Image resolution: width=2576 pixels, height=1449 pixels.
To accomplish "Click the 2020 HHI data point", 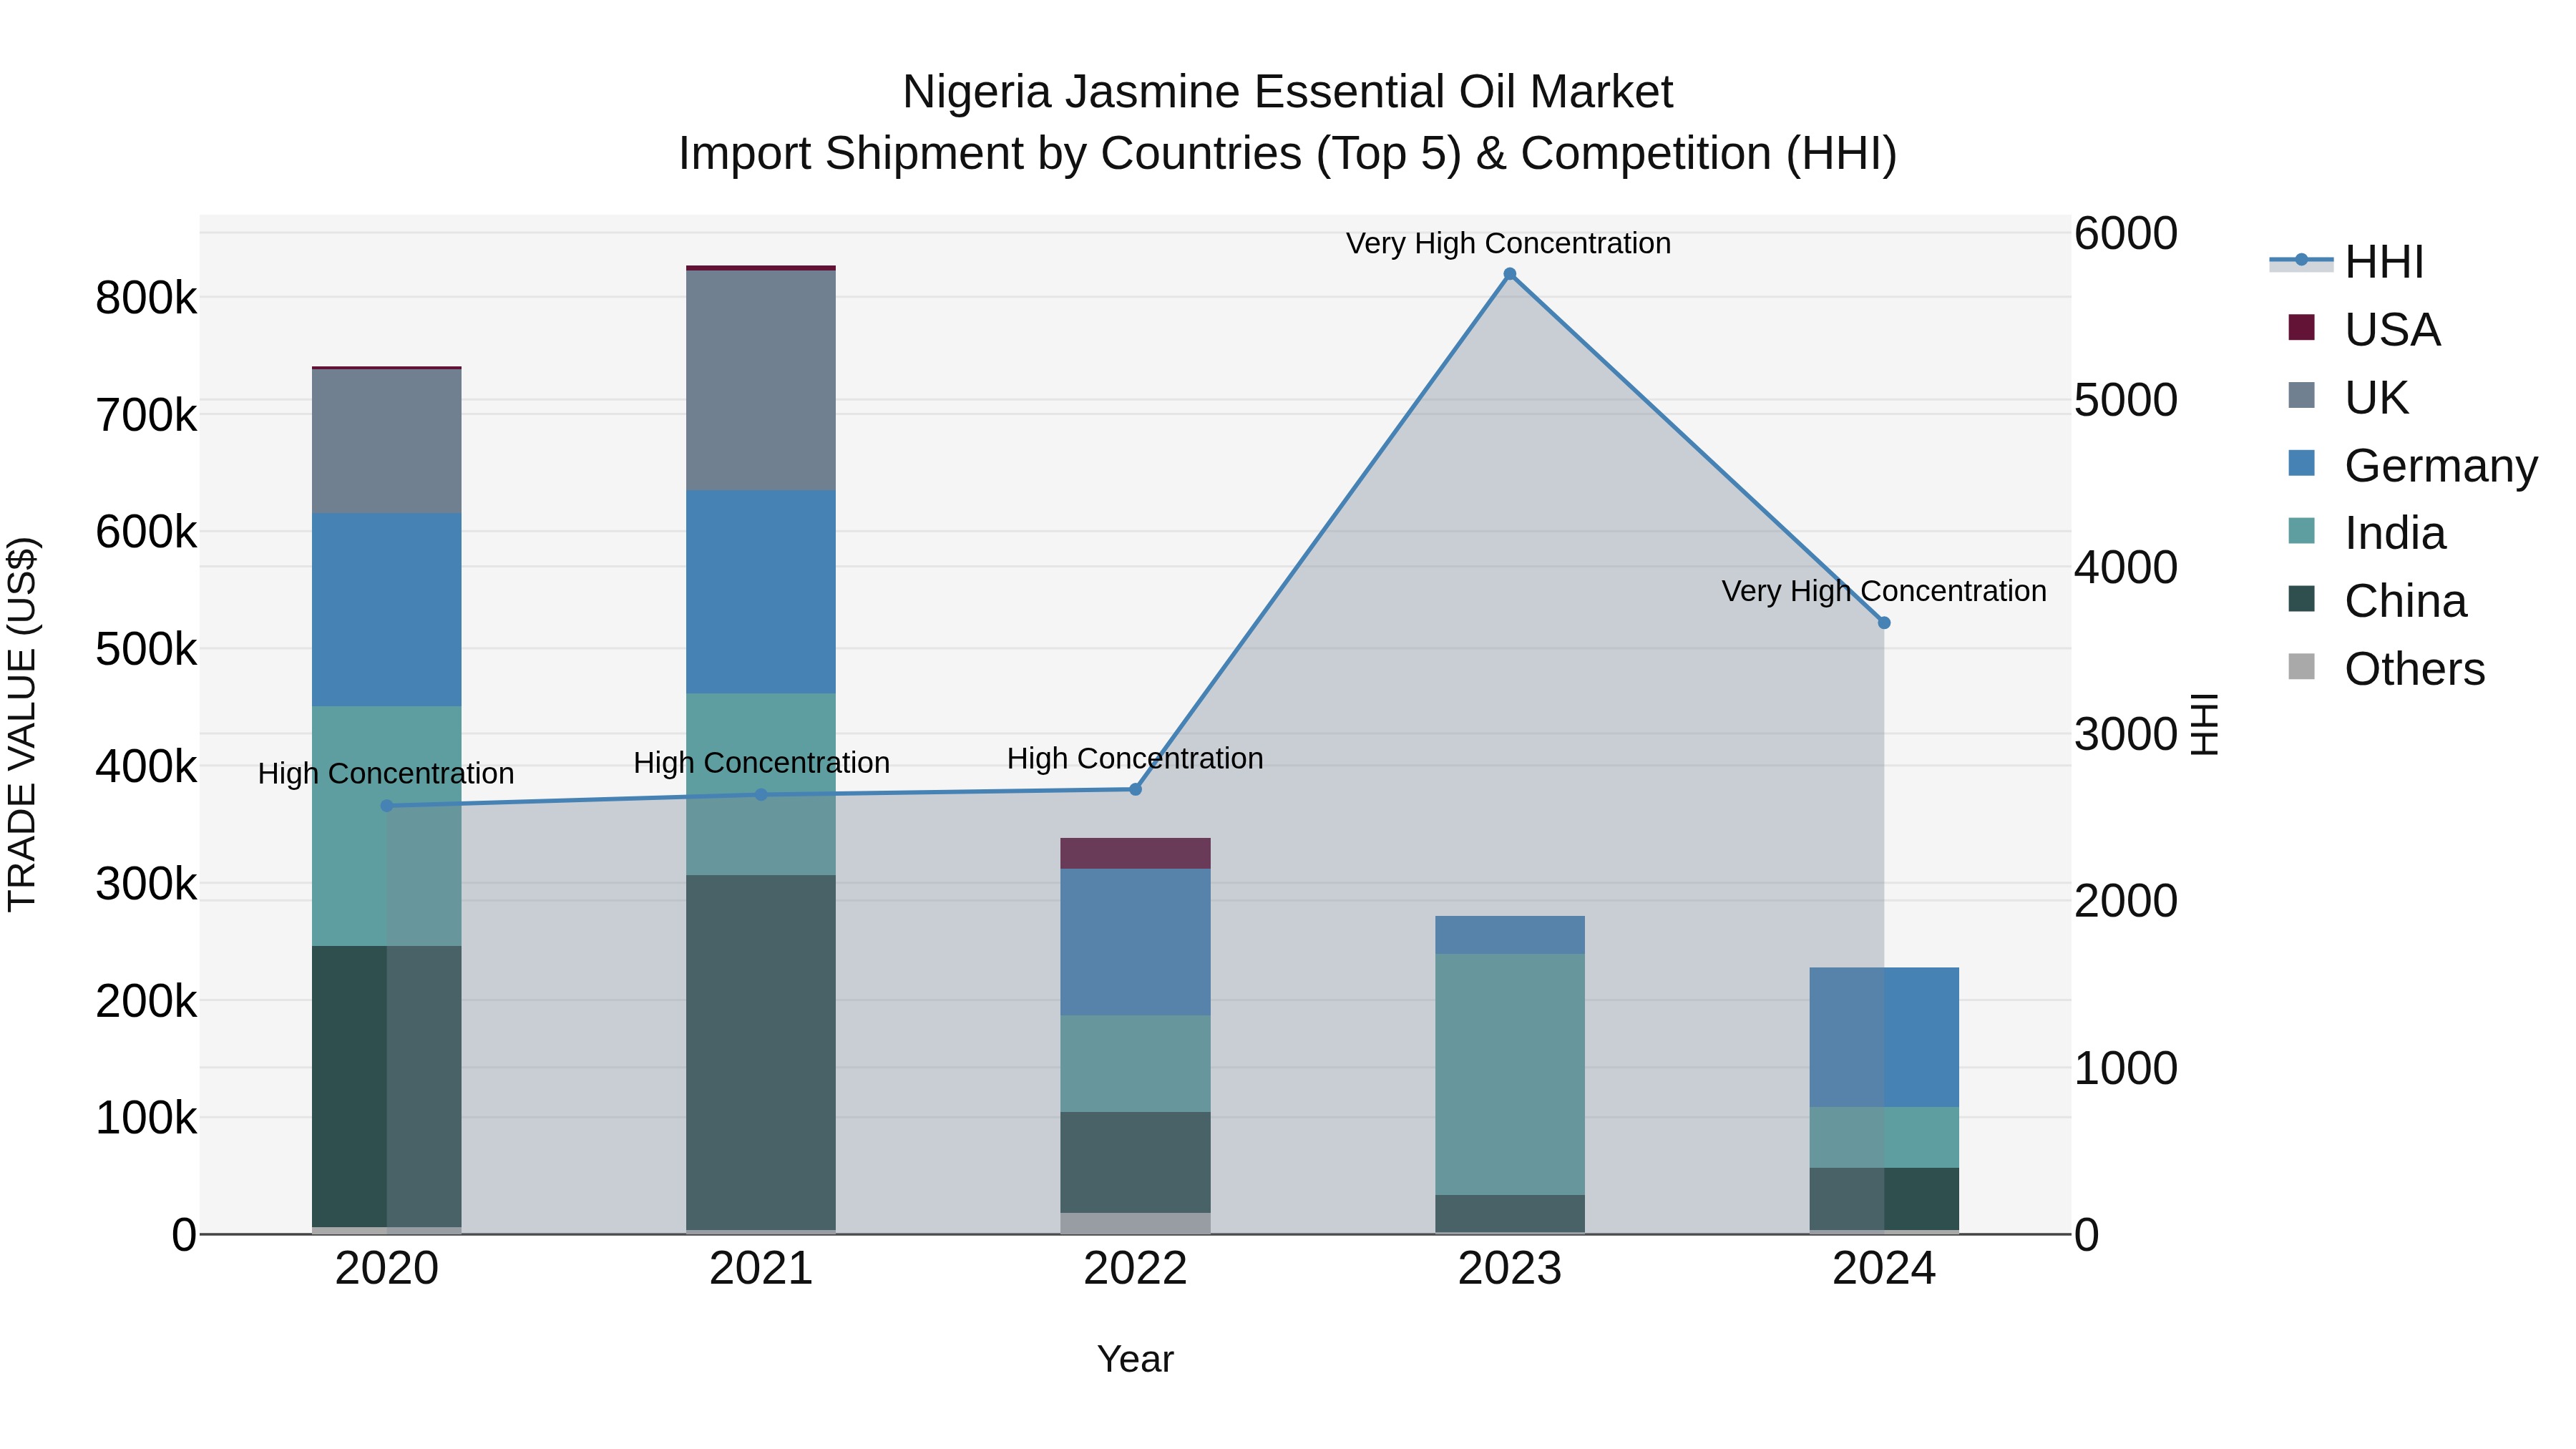I will [x=387, y=806].
